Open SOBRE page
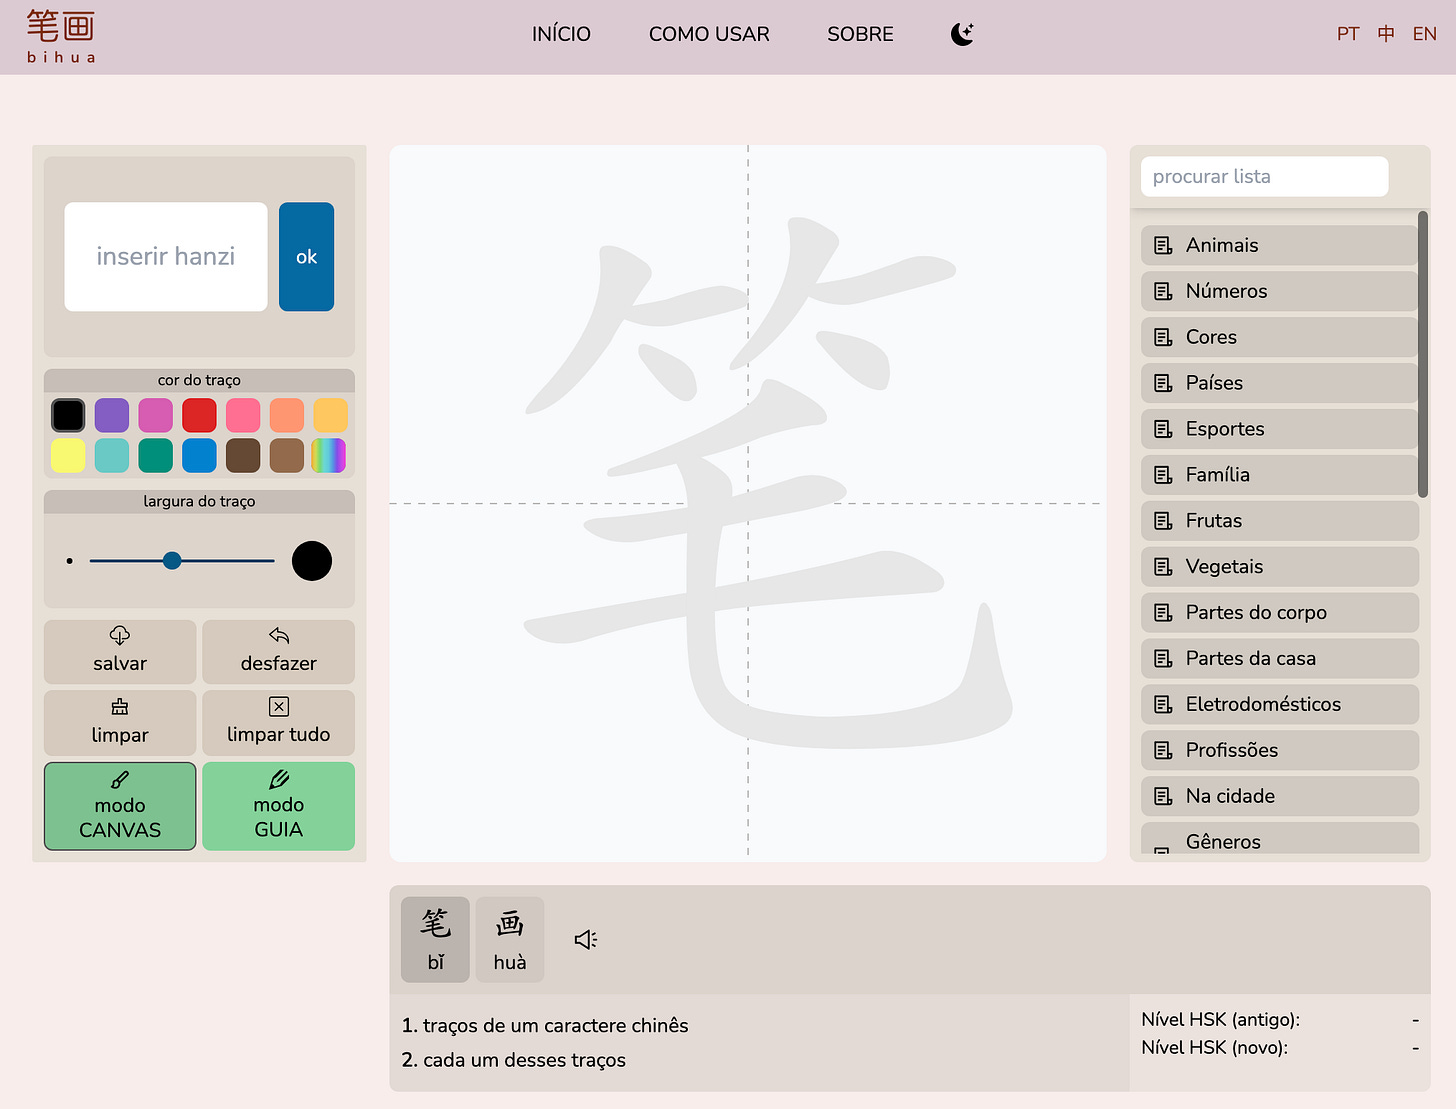 click(x=860, y=34)
